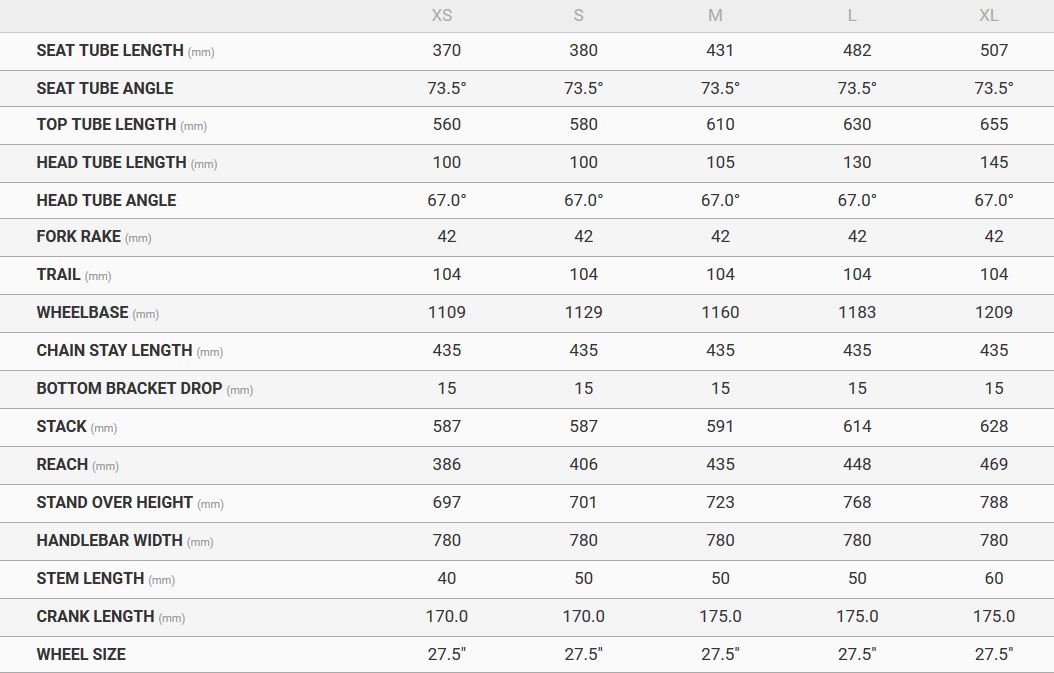The height and width of the screenshot is (673, 1054).
Task: Click the Seat Tube Length row label
Action: (x=110, y=50)
